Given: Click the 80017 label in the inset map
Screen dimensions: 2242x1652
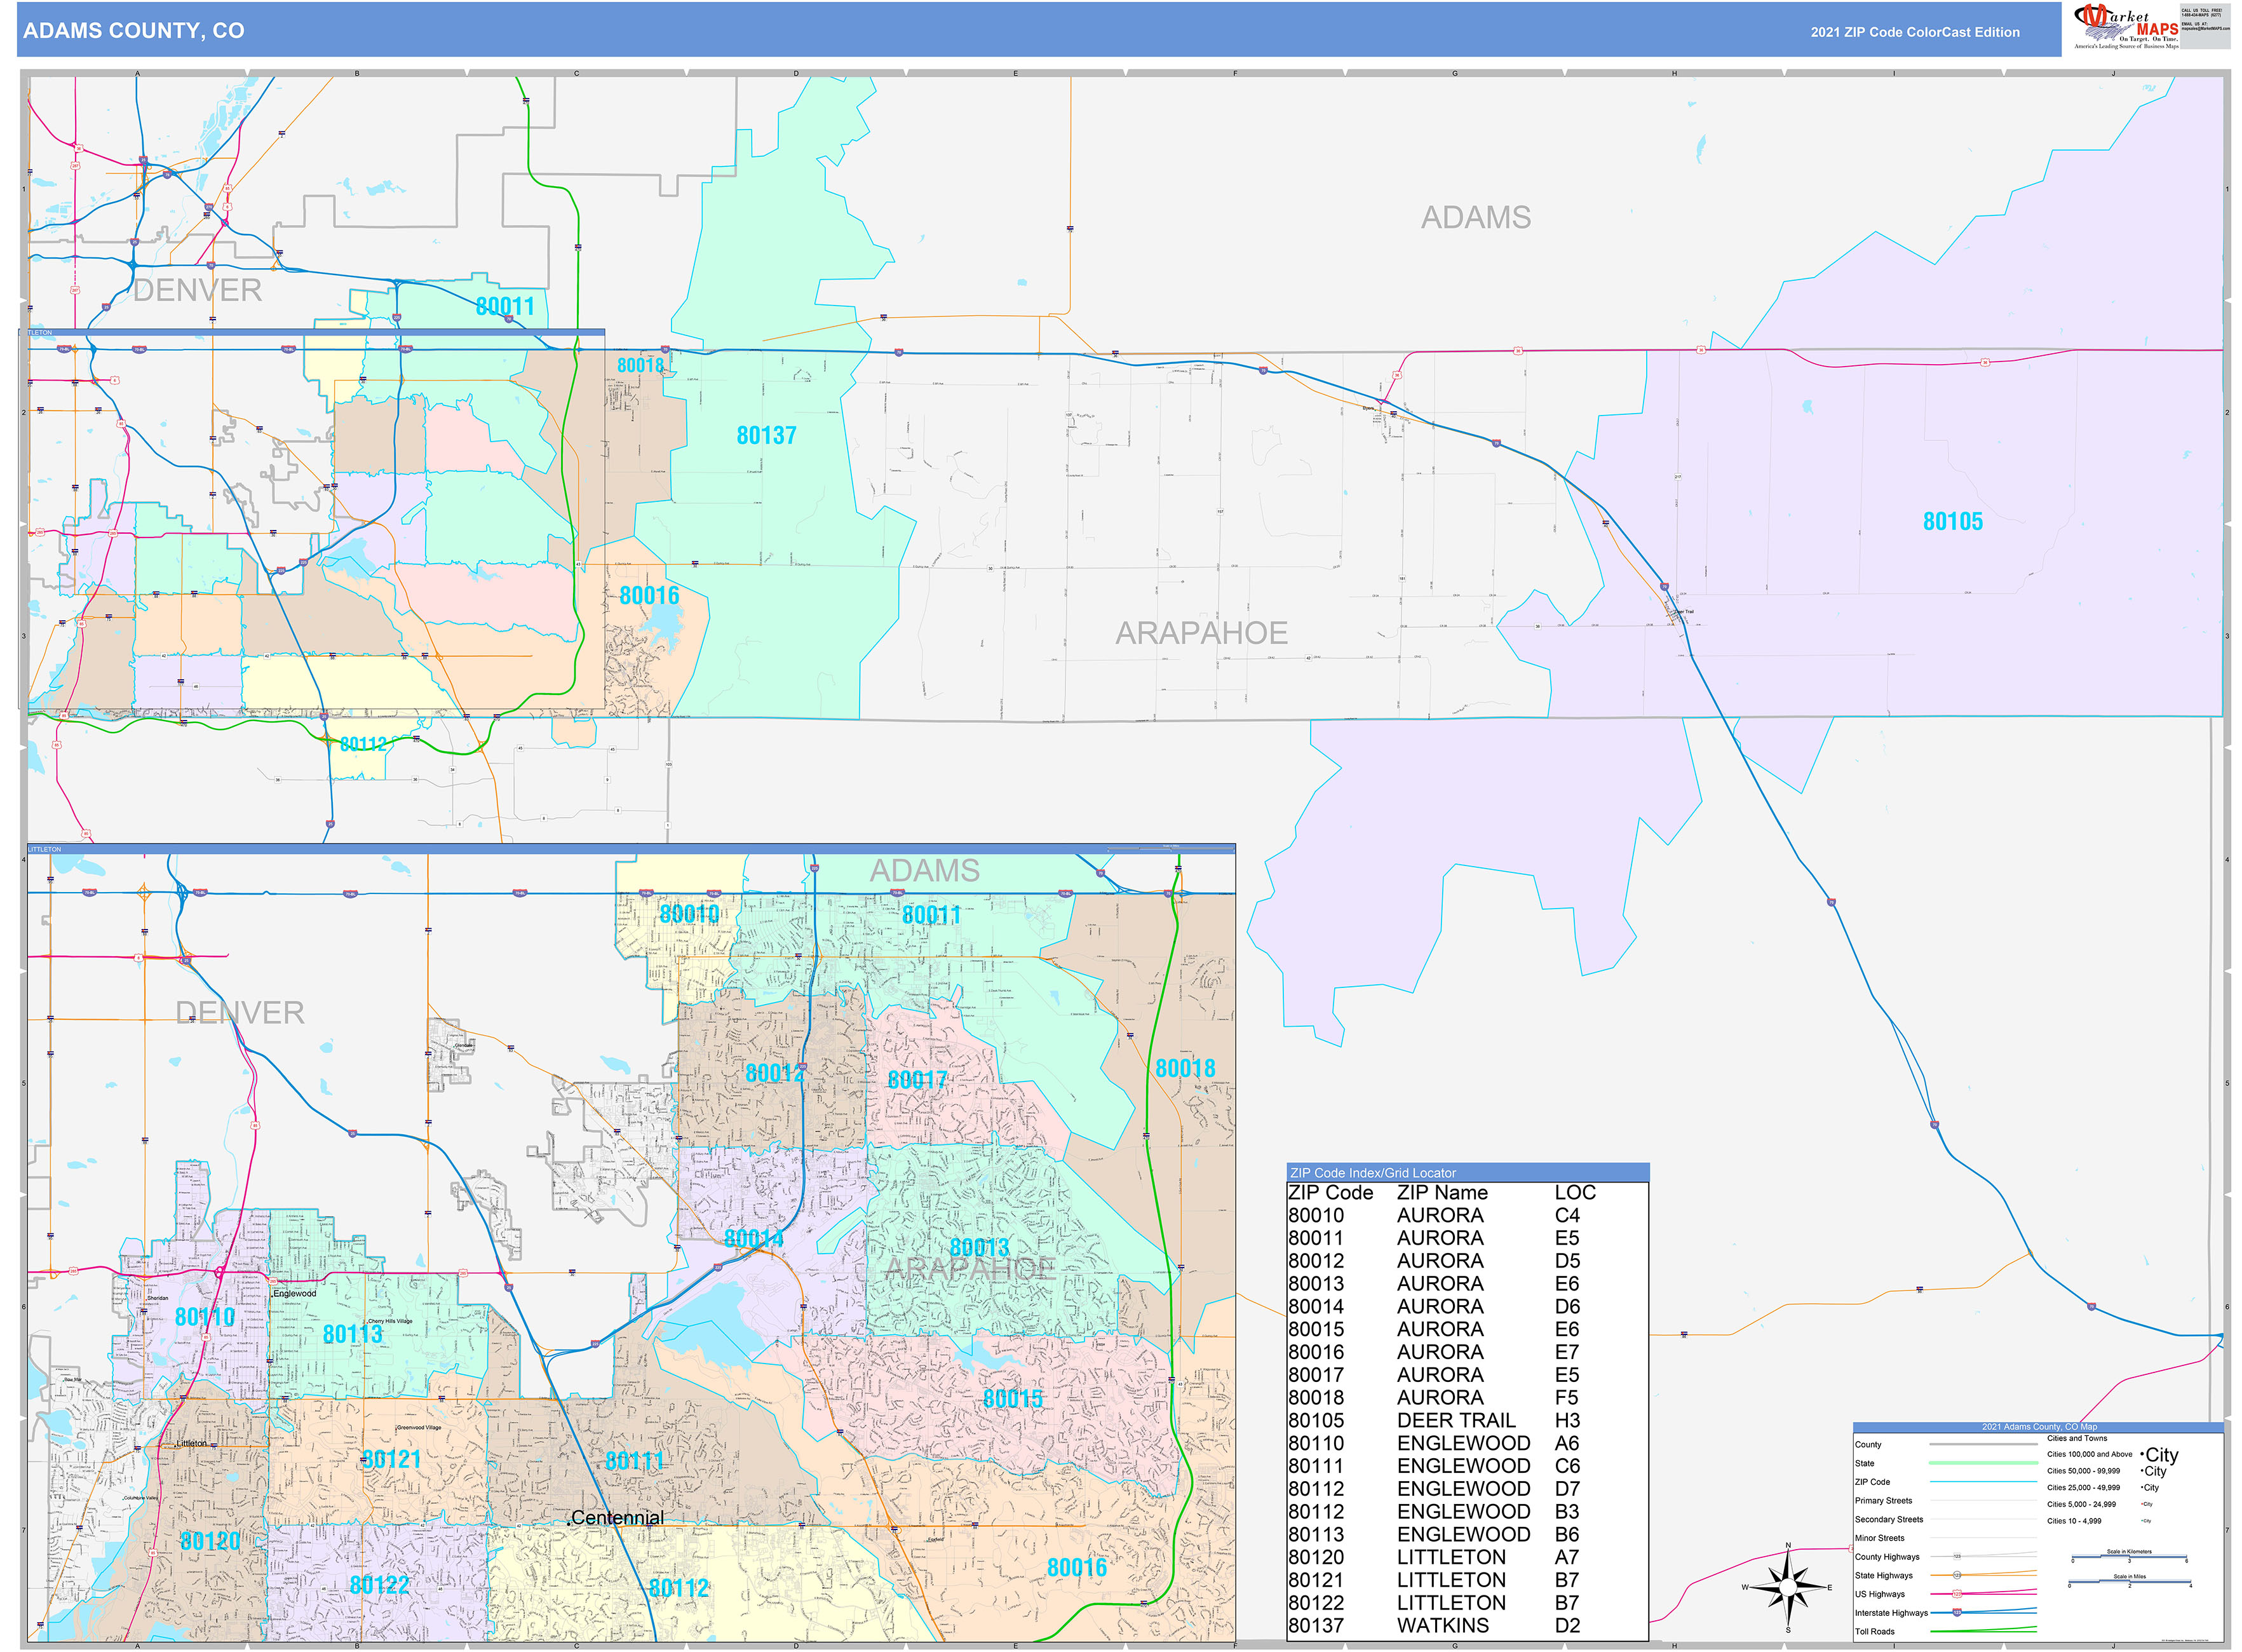Looking at the screenshot, I should pos(917,1080).
